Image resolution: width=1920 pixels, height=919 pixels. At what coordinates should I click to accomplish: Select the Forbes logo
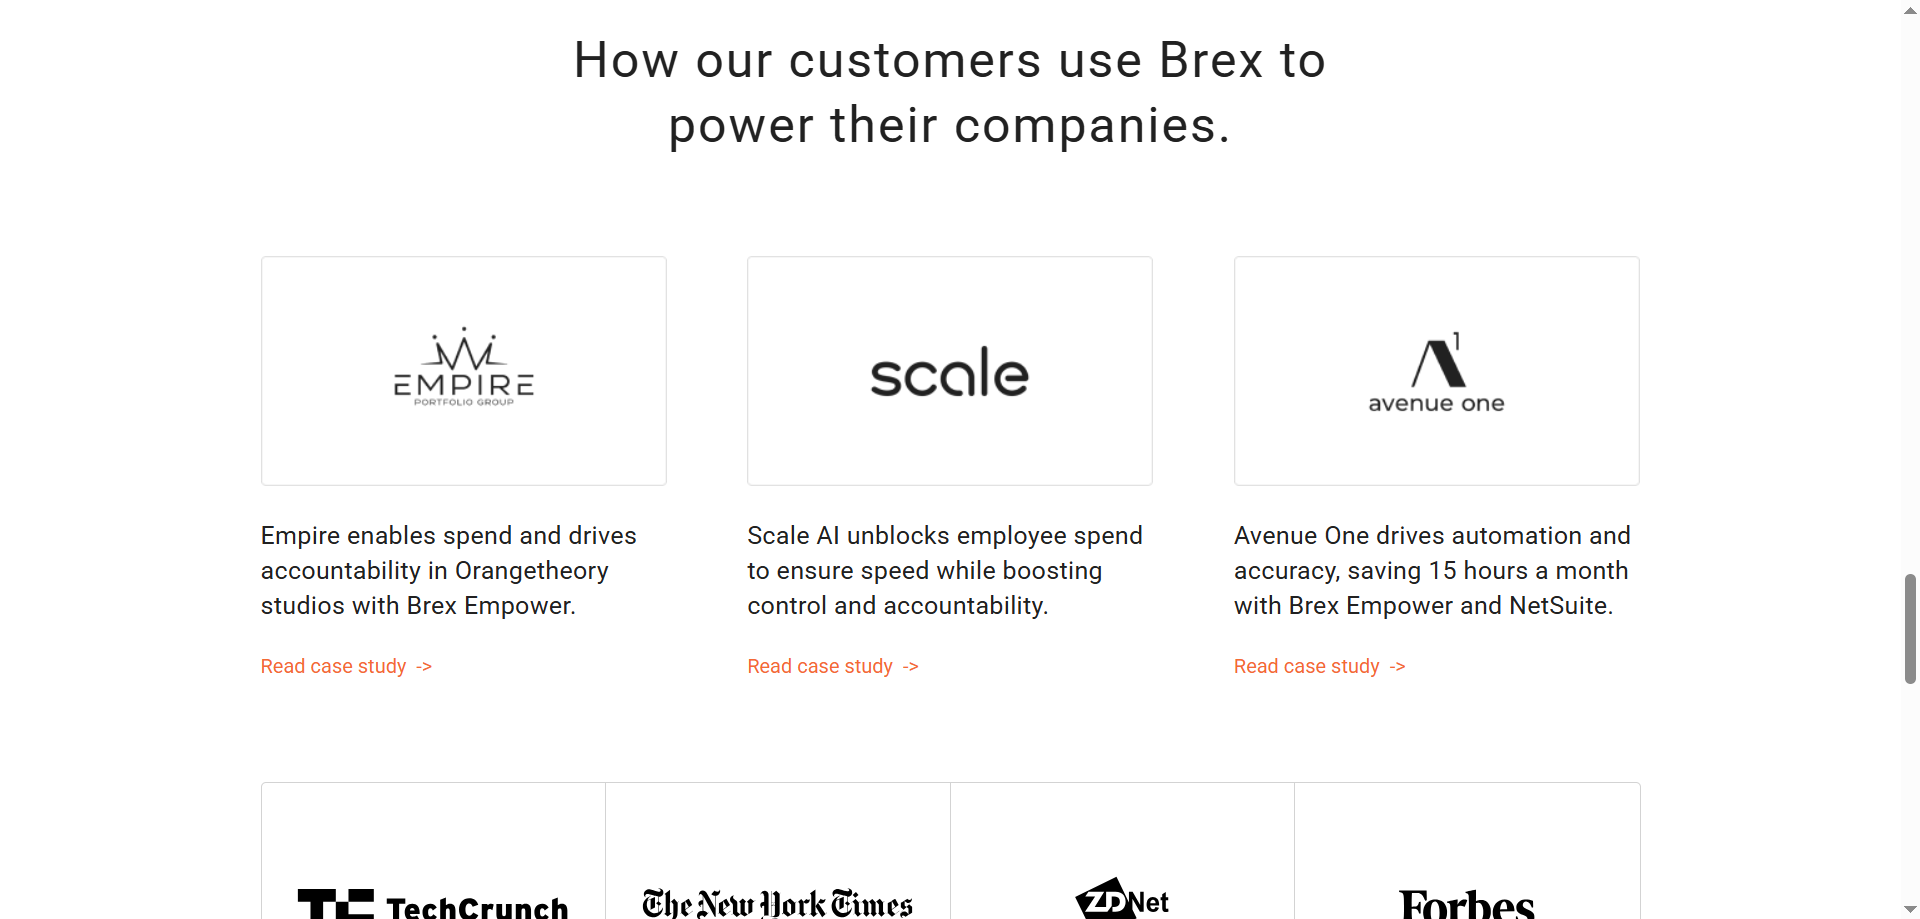coord(1466,903)
